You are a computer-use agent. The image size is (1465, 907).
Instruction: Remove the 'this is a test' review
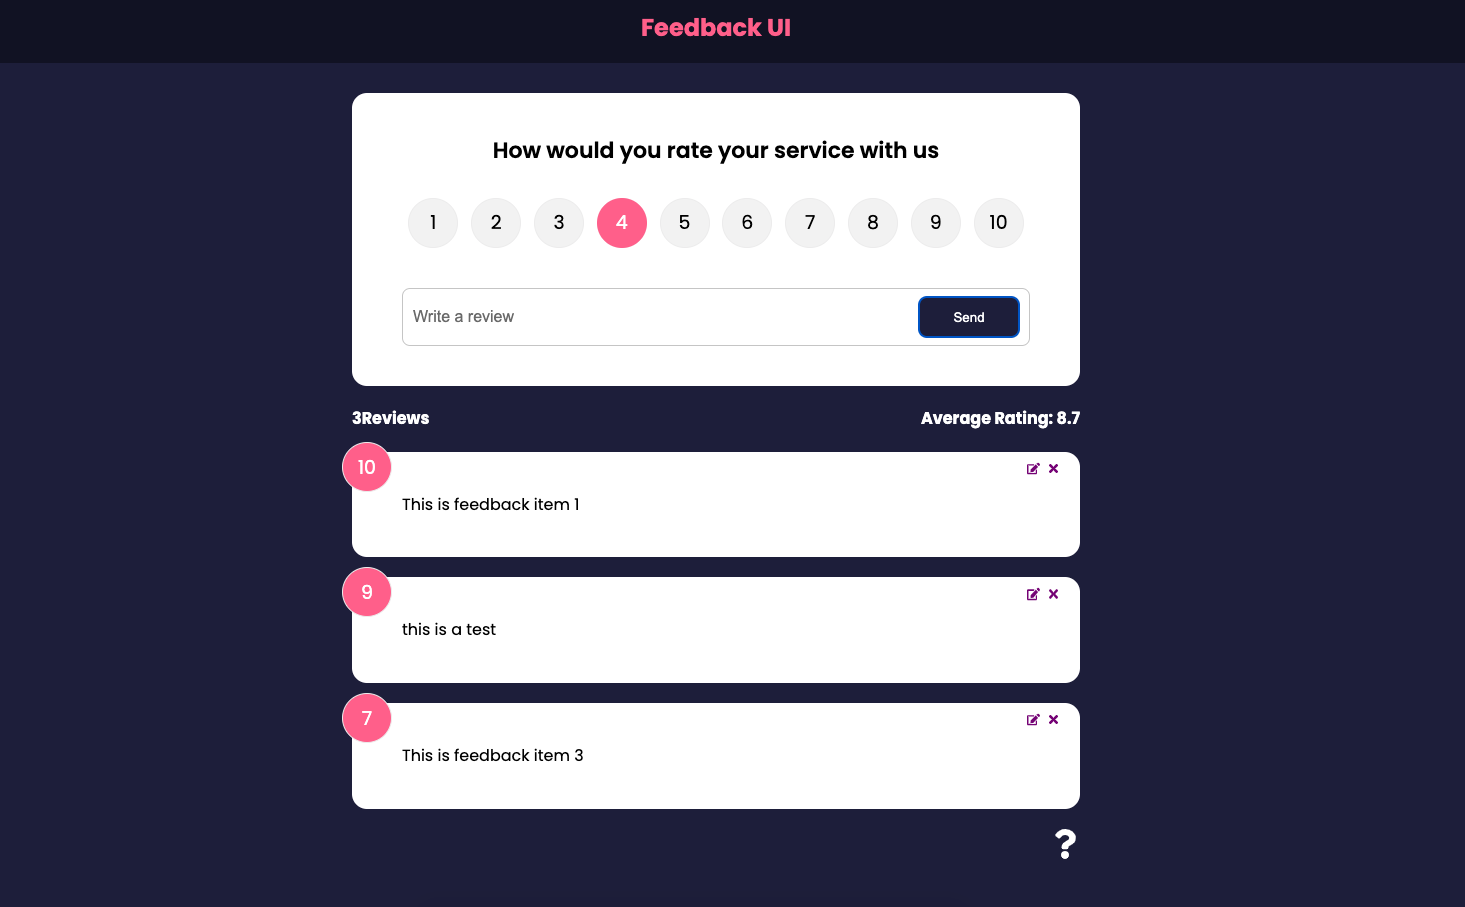click(x=1053, y=594)
